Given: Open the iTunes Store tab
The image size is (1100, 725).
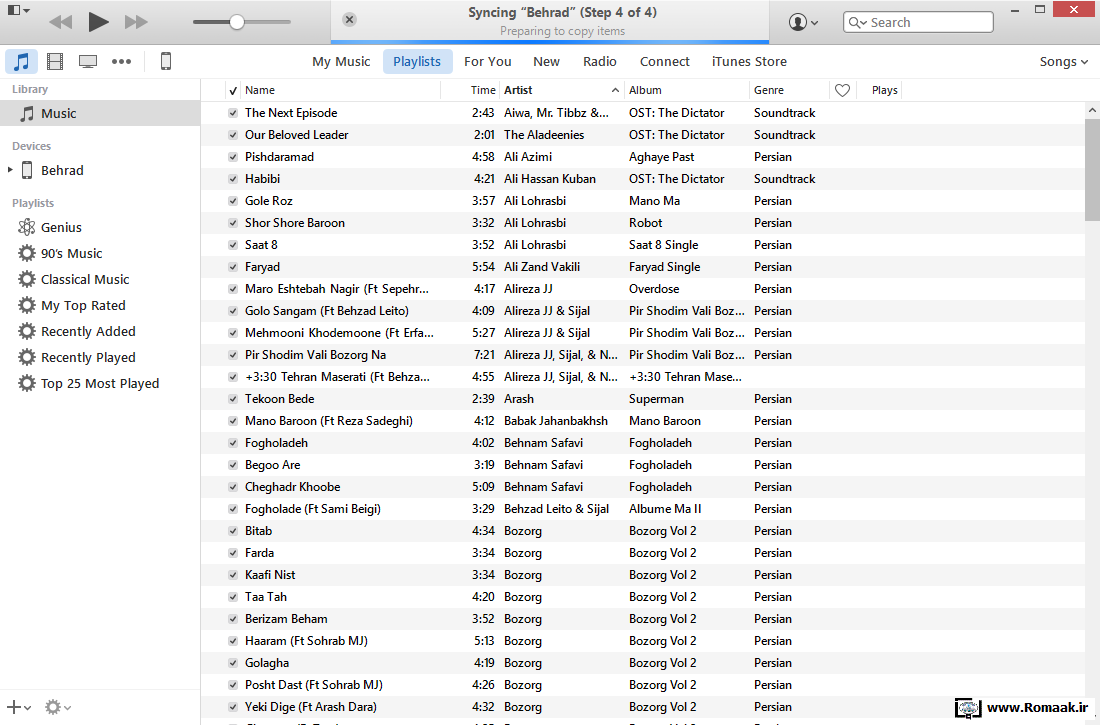Looking at the screenshot, I should pos(749,61).
